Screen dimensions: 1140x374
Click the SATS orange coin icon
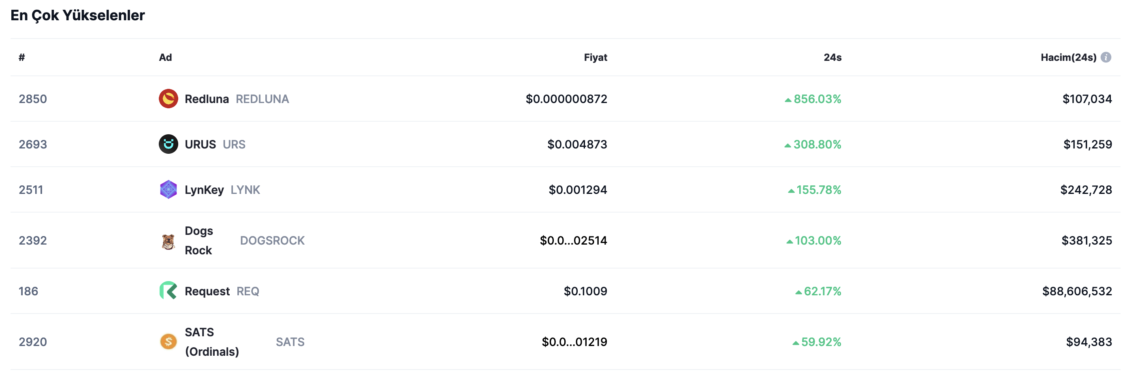(168, 341)
